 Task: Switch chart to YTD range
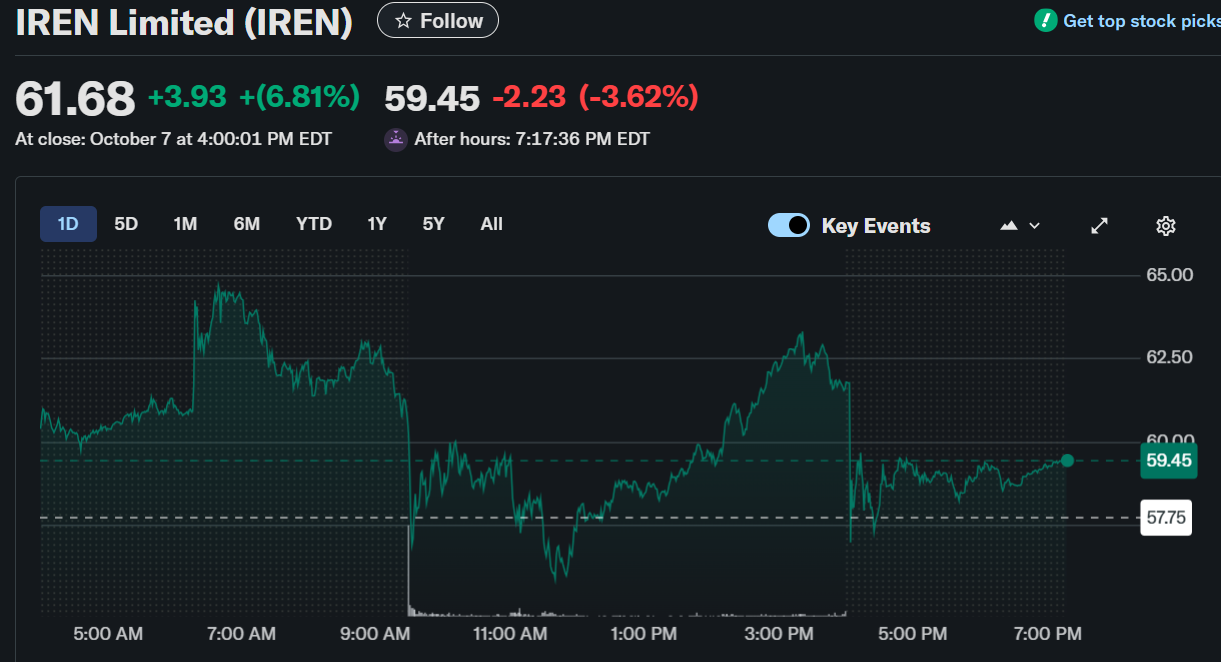pos(314,224)
